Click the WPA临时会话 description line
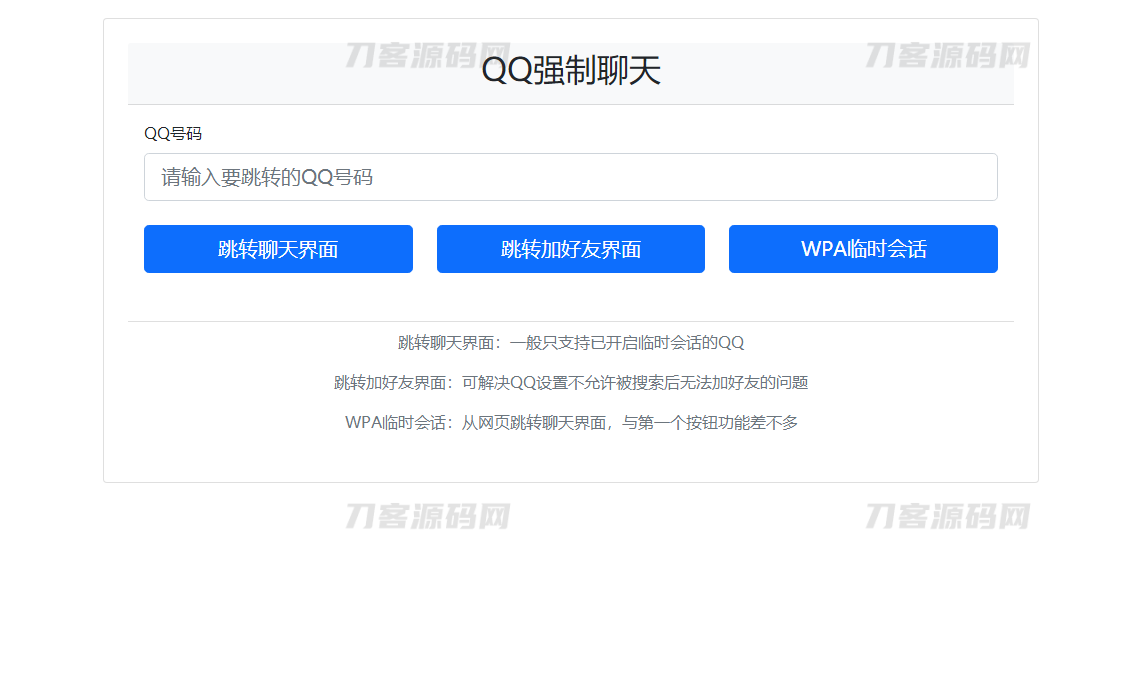Screen dimensions: 1144x694 (x=571, y=422)
